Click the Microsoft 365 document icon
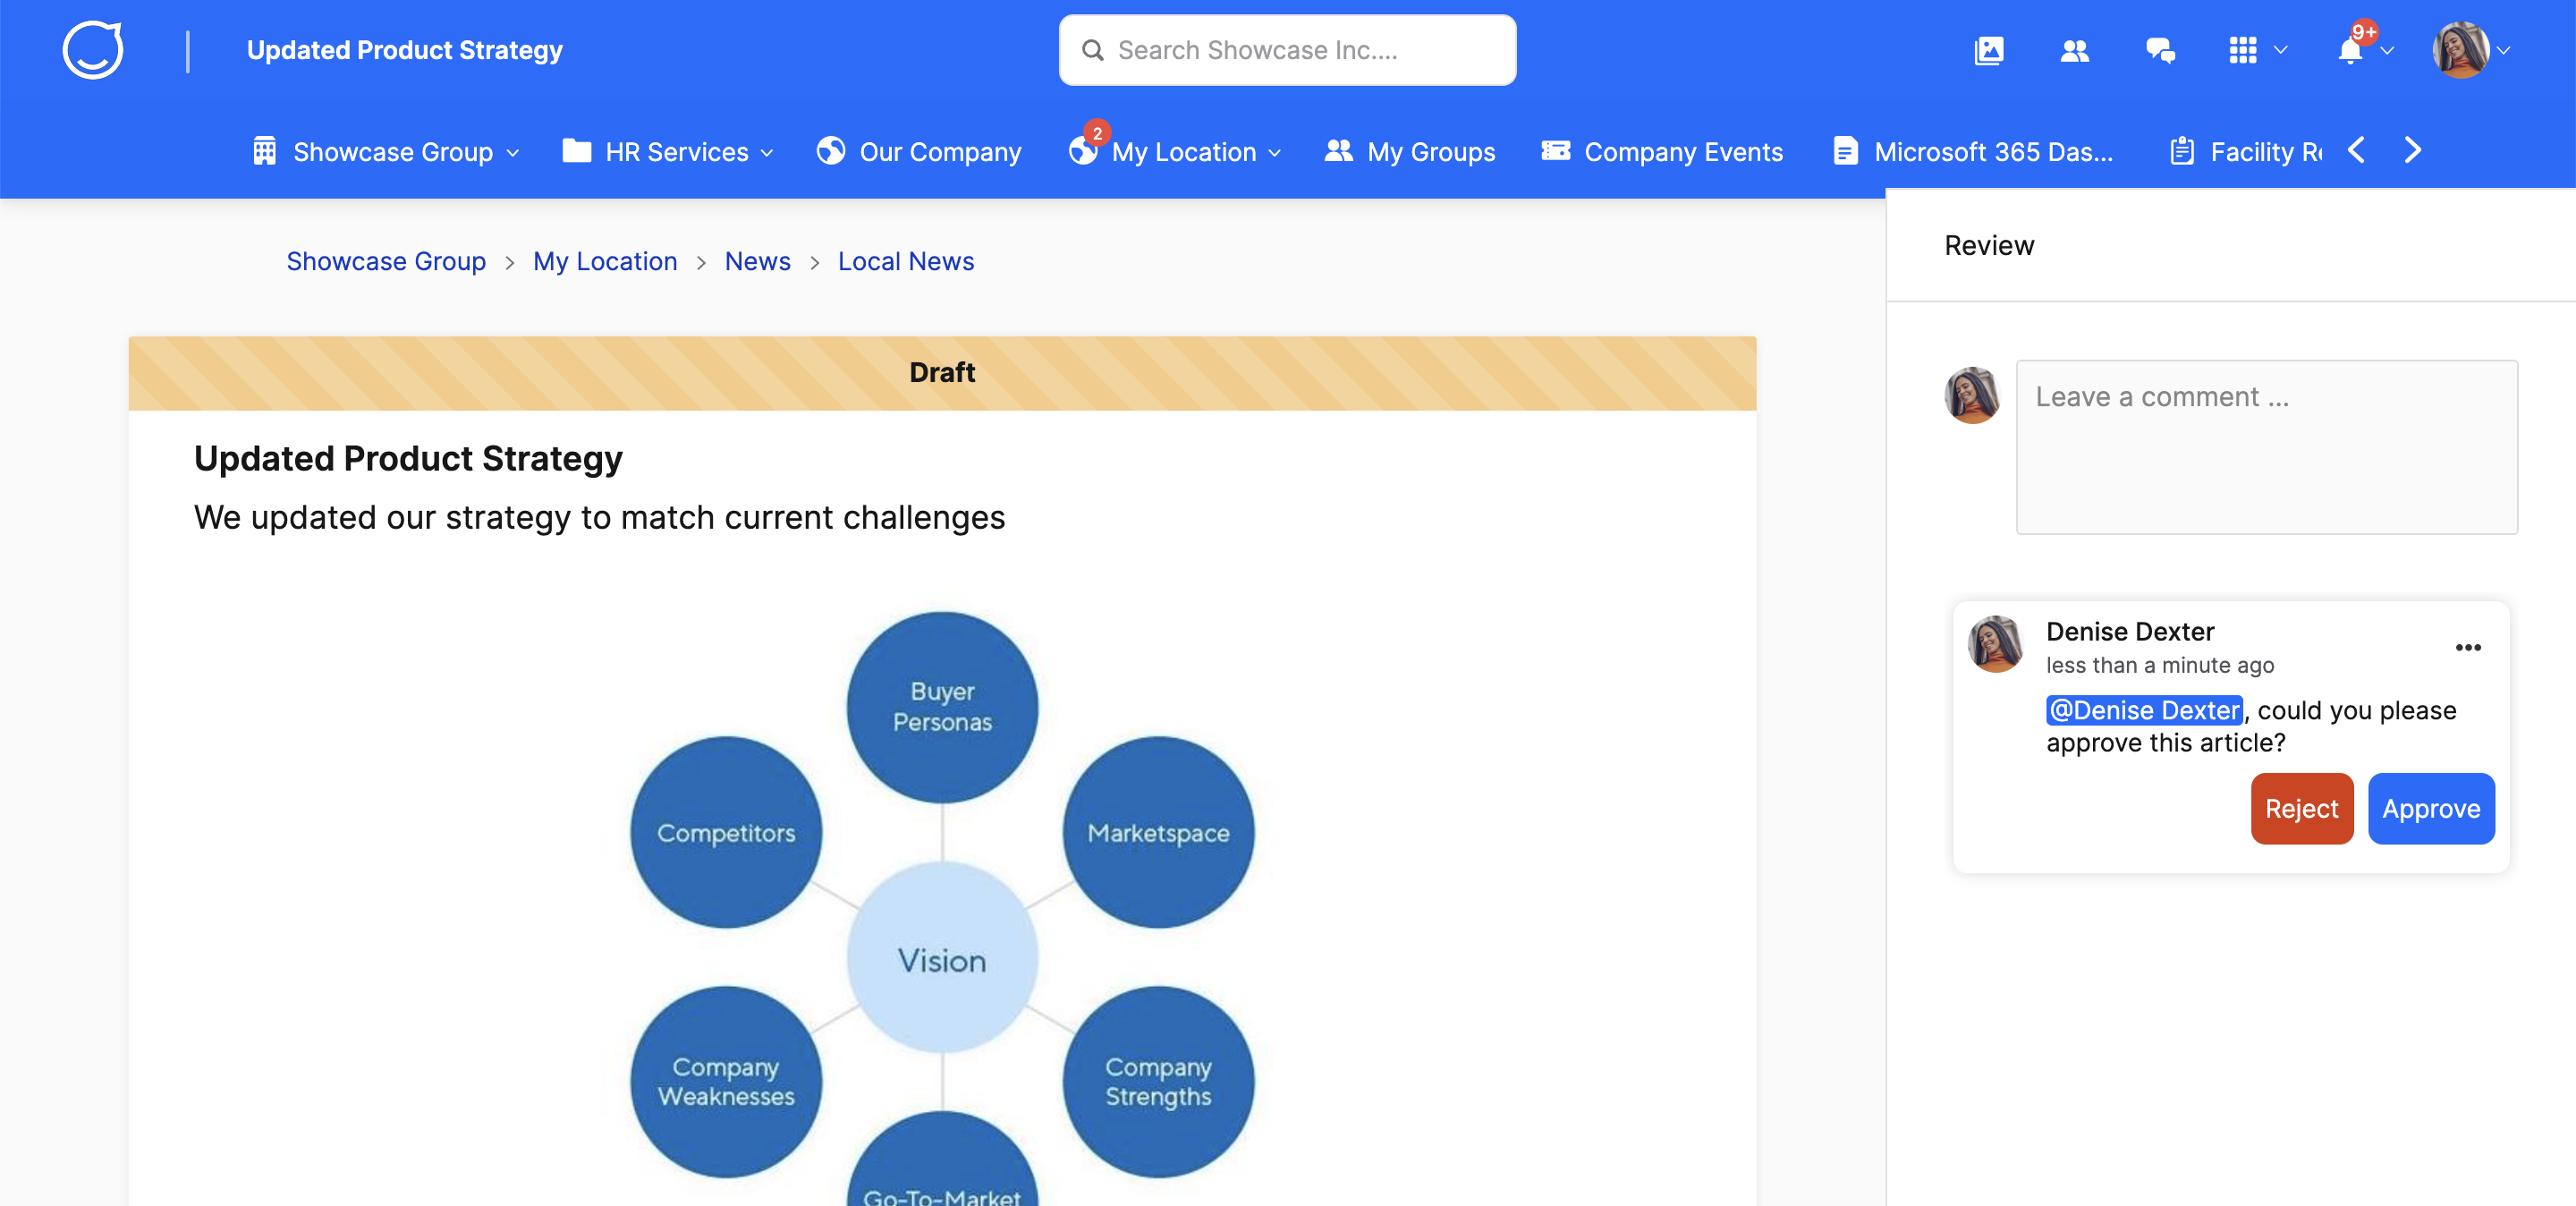This screenshot has height=1206, width=2576. tap(1845, 151)
